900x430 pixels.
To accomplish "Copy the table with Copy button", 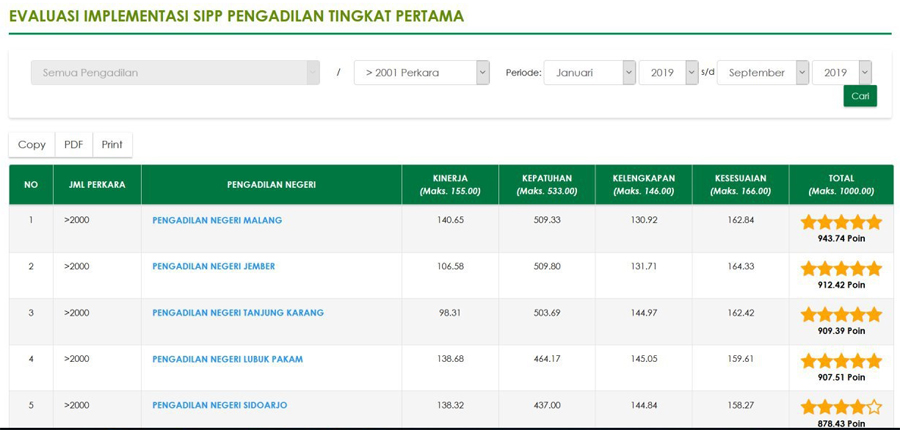I will 32,145.
